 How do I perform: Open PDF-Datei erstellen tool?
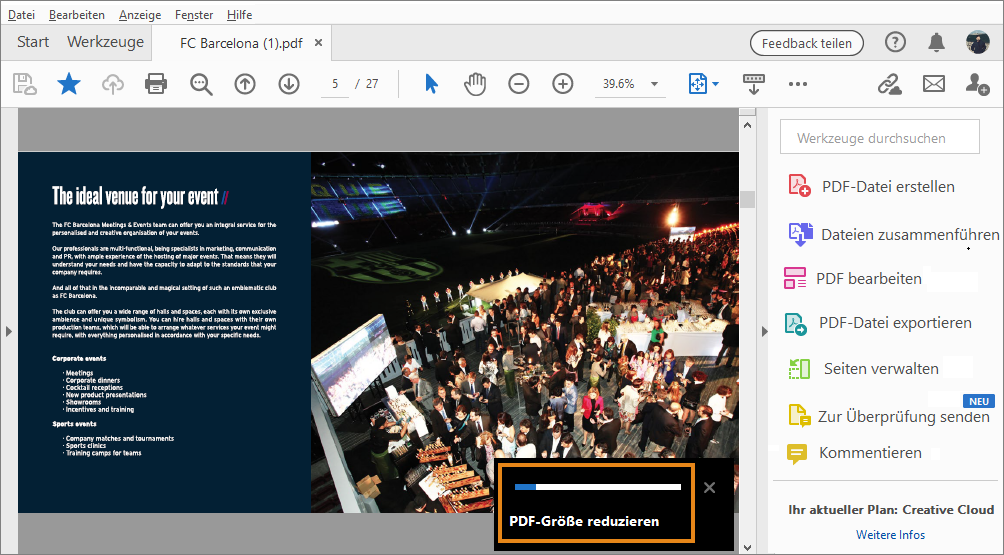(x=888, y=186)
